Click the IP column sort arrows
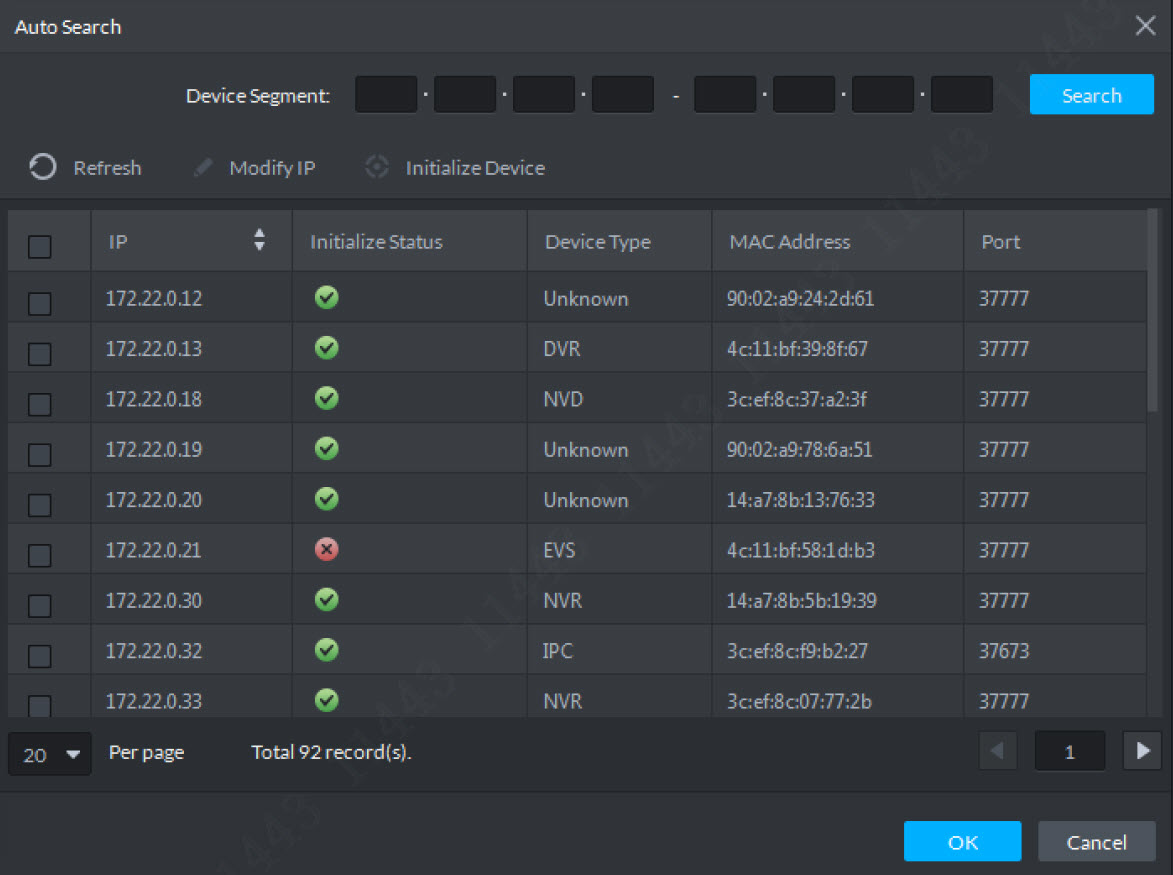 coord(260,240)
